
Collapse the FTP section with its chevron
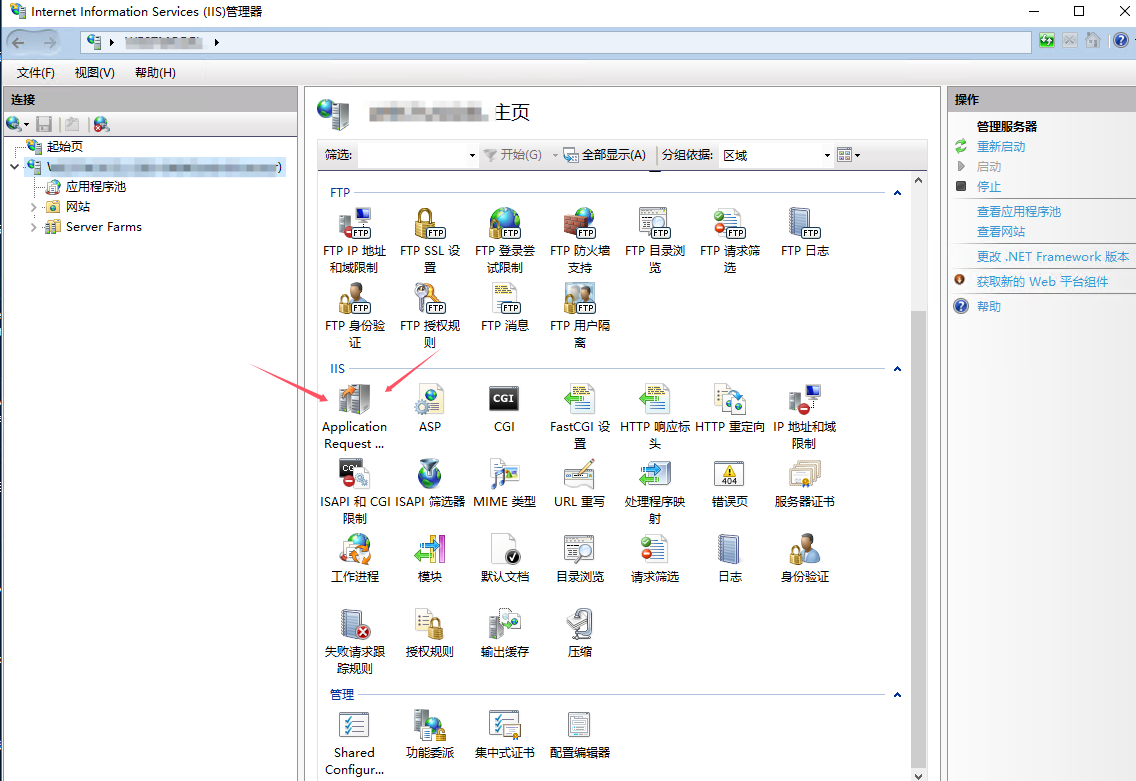897,191
